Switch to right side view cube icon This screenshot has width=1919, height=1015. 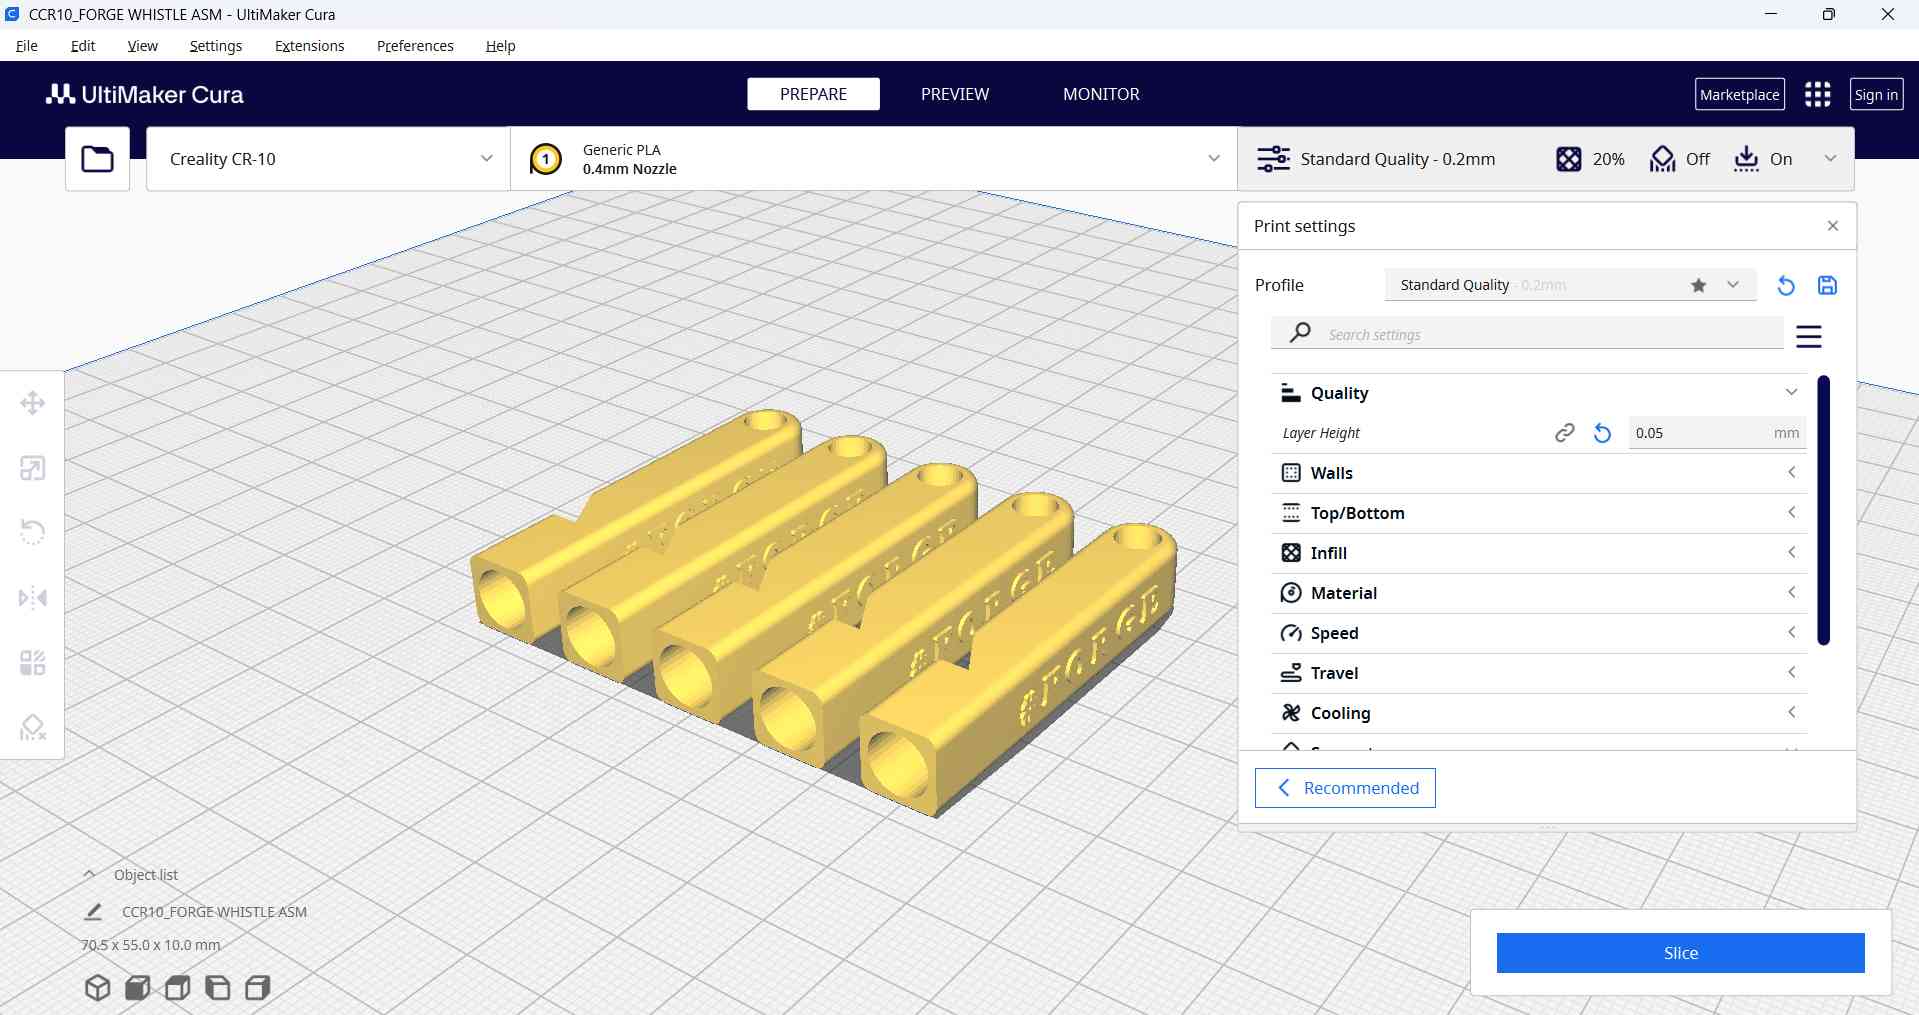(x=257, y=988)
